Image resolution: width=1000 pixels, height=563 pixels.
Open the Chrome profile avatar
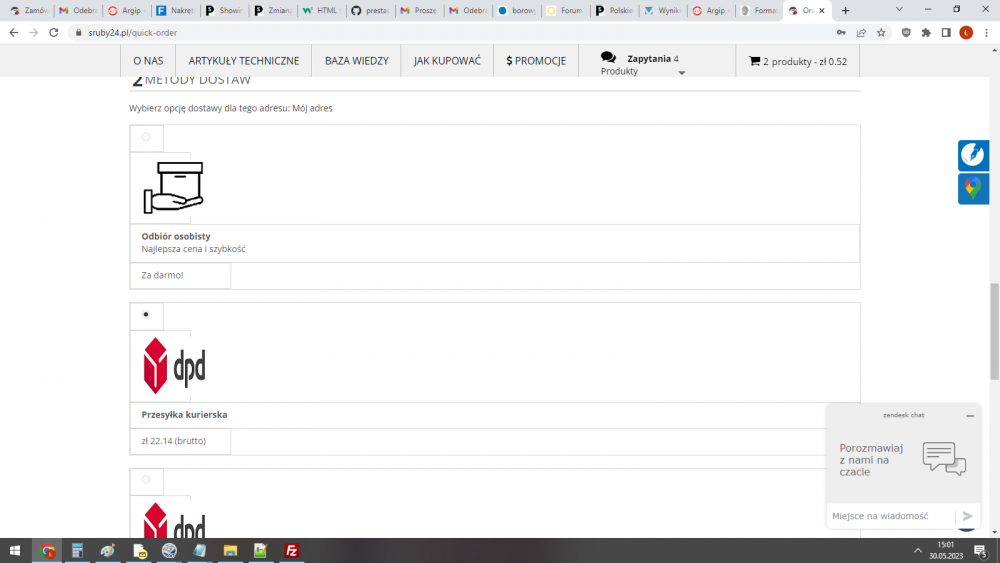click(x=966, y=33)
